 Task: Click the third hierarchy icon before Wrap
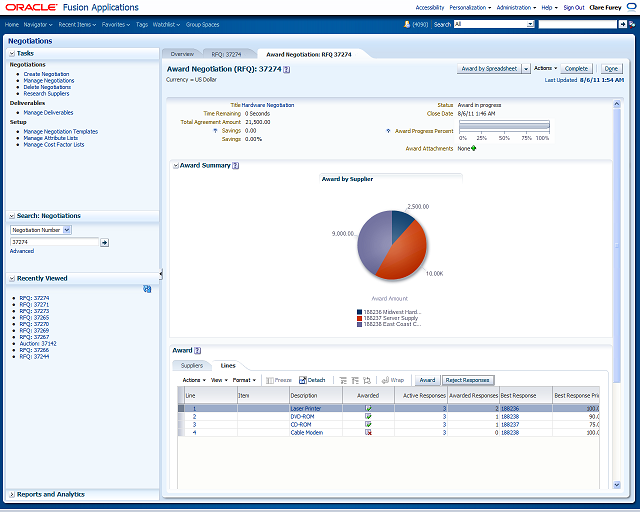tap(367, 380)
